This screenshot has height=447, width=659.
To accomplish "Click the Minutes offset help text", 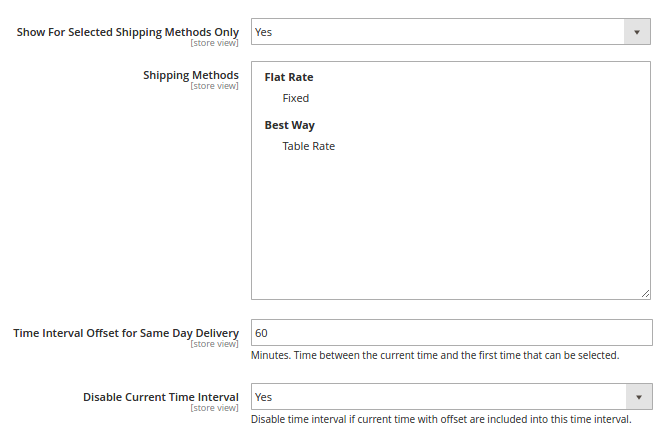I will coord(435,355).
